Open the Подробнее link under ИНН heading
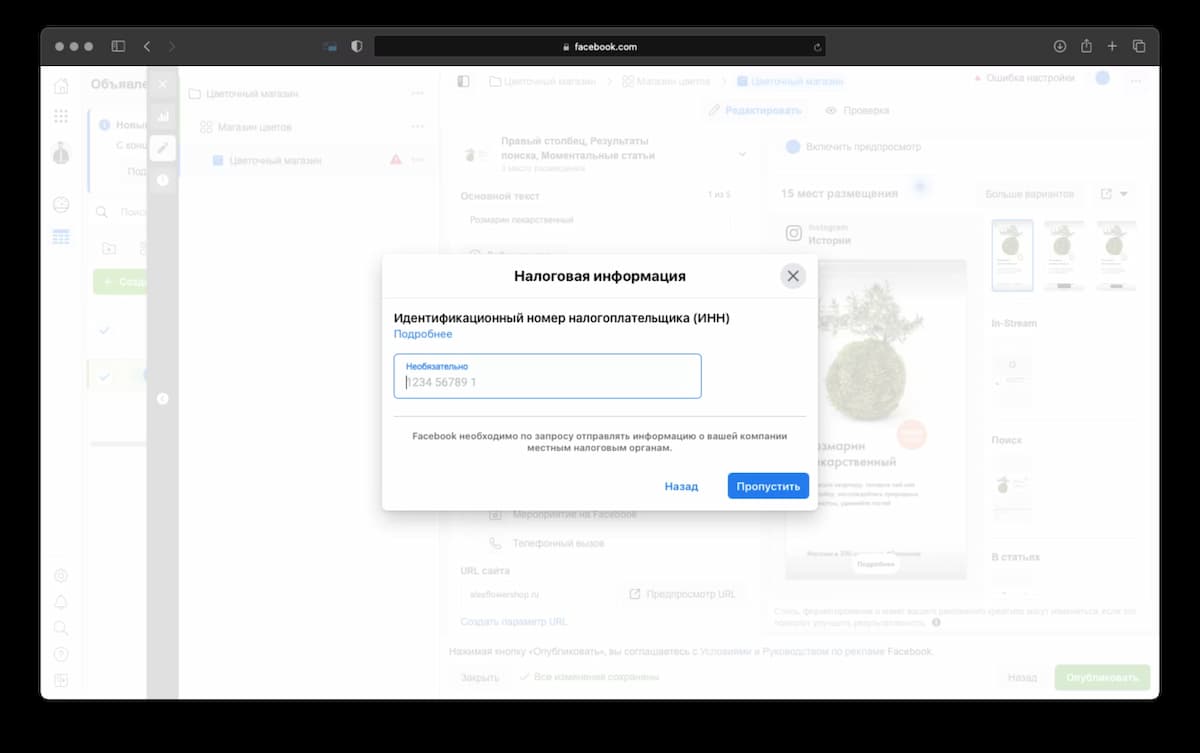Viewport: 1200px width, 753px height. click(423, 334)
